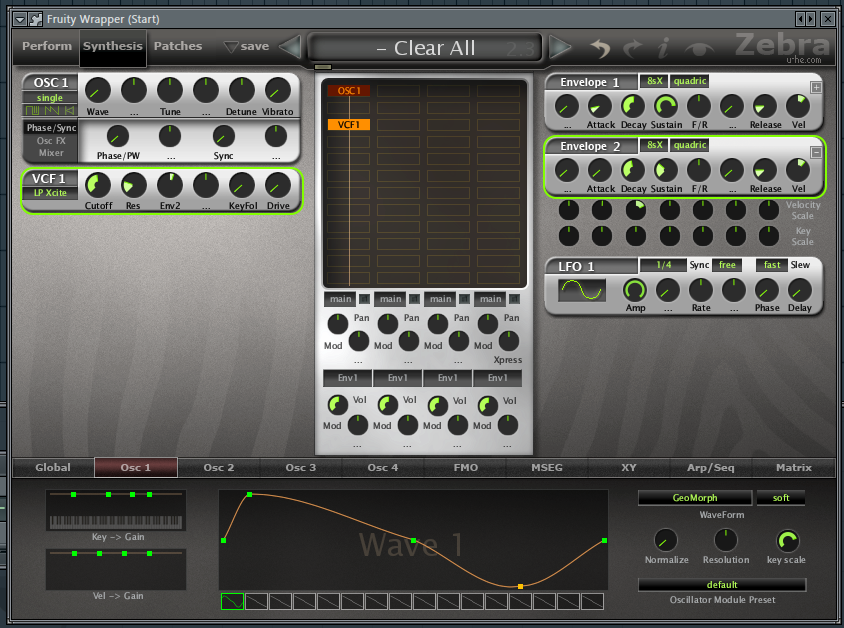Toggle the mute box beside fourth main output

(x=515, y=299)
